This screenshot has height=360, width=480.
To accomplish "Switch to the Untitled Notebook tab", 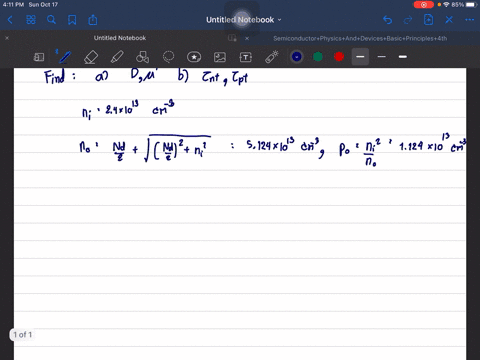I will [x=120, y=38].
